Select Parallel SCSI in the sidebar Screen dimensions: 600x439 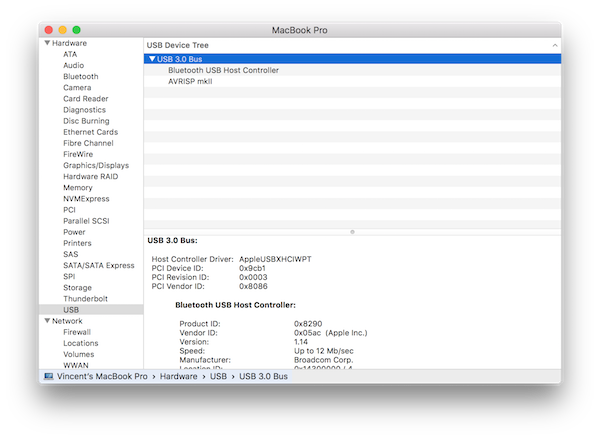(86, 221)
